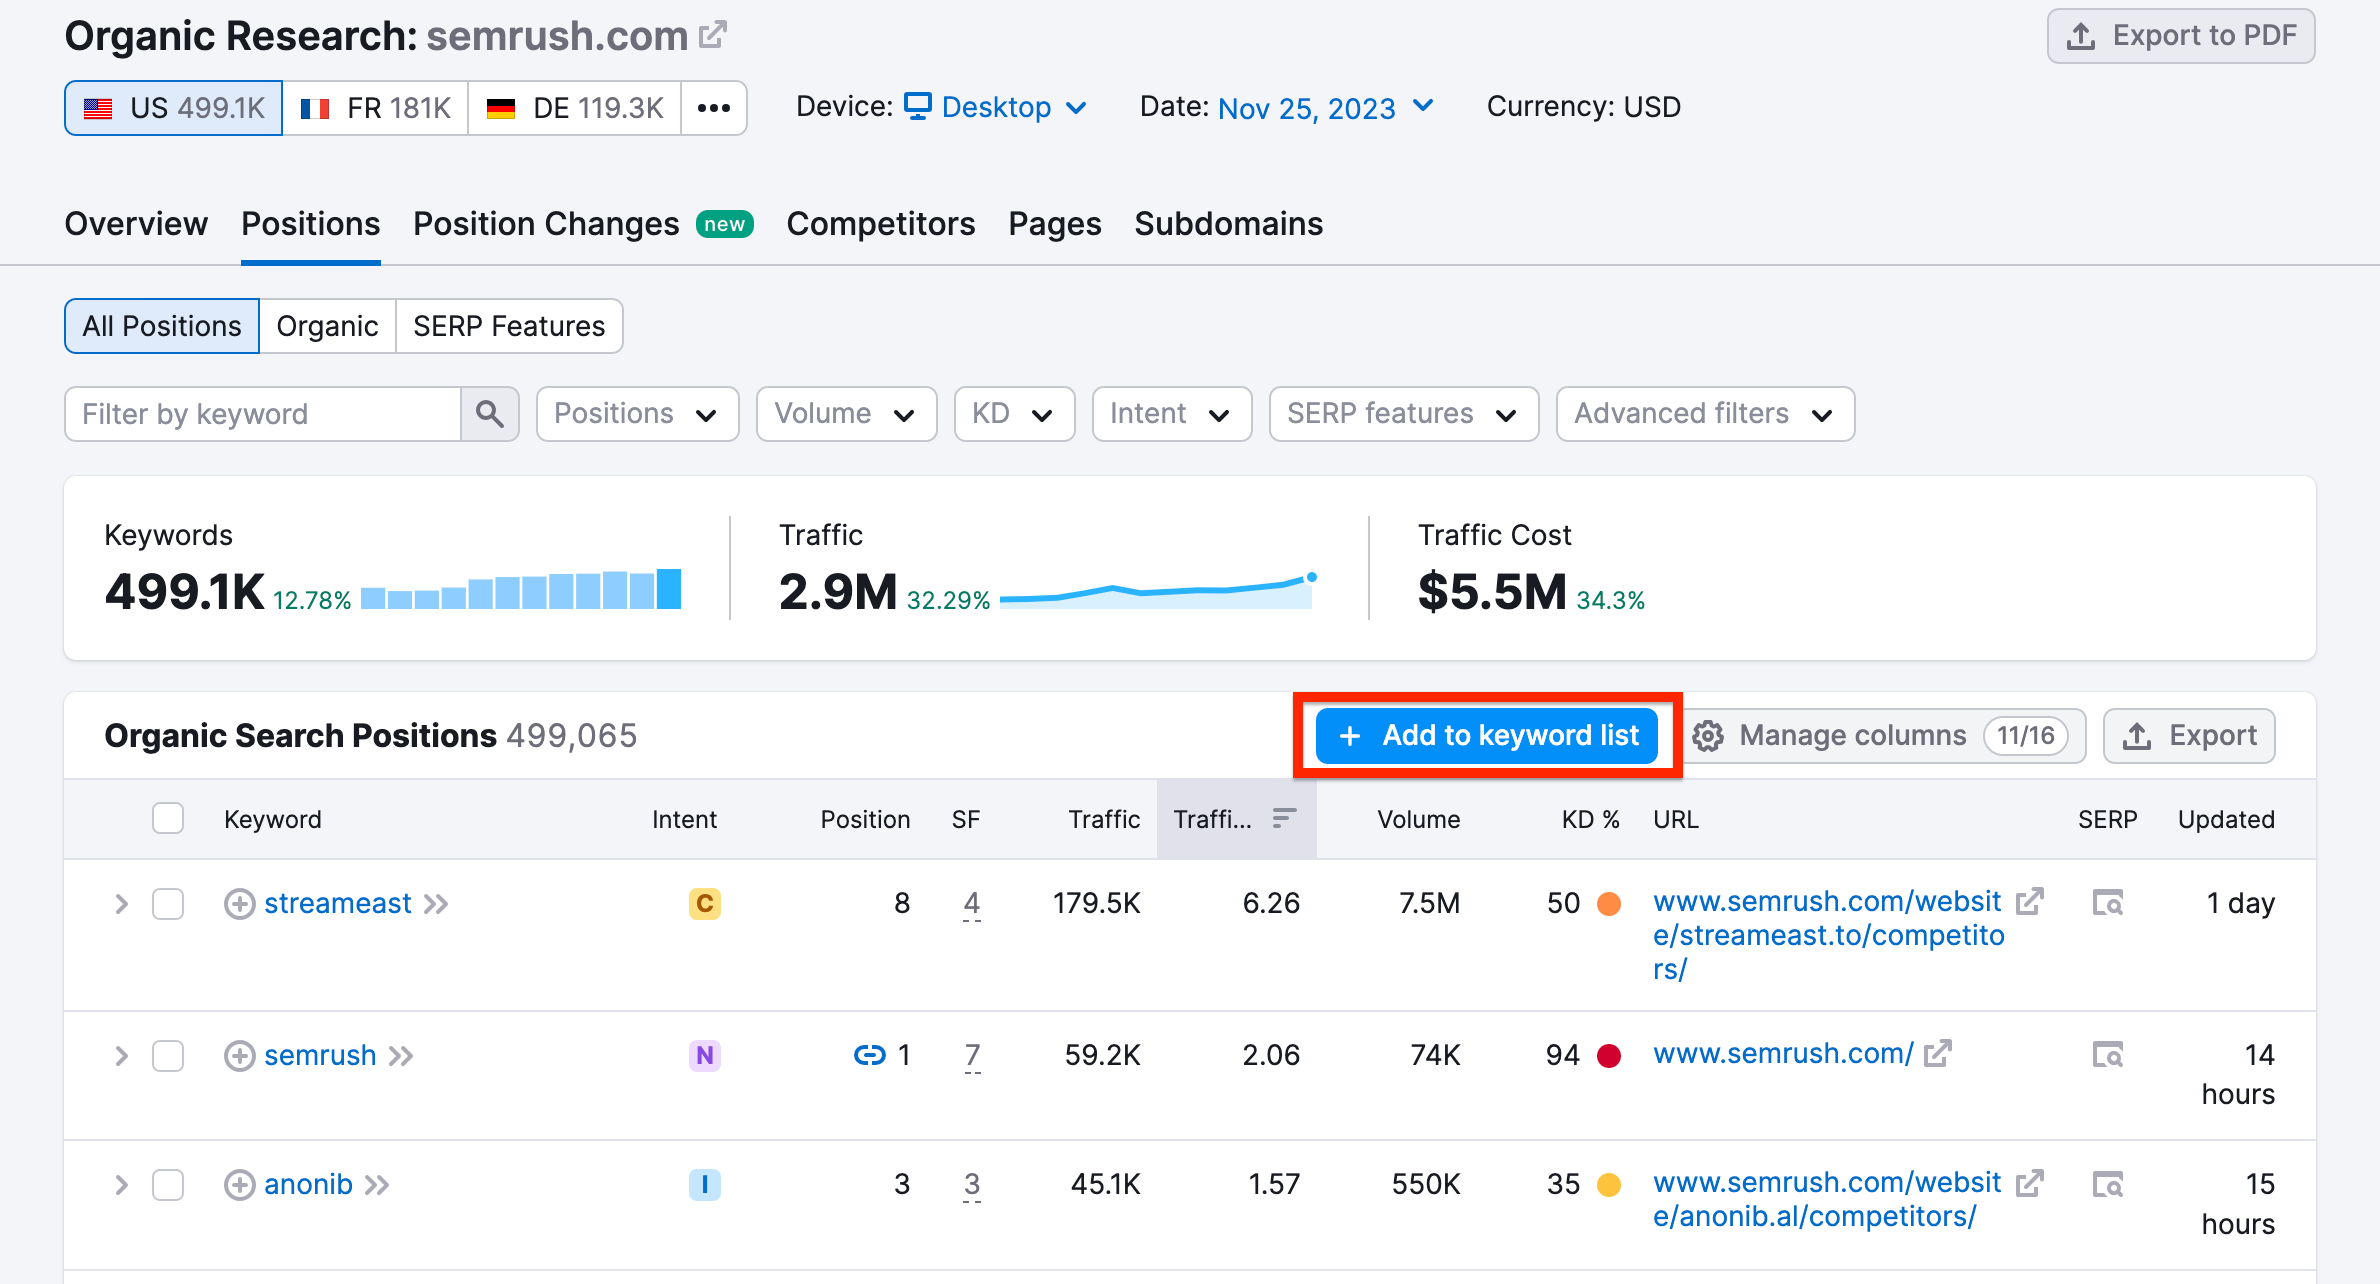Image resolution: width=2380 pixels, height=1284 pixels.
Task: Click SF count 4 in streameast row
Action: [x=971, y=904]
